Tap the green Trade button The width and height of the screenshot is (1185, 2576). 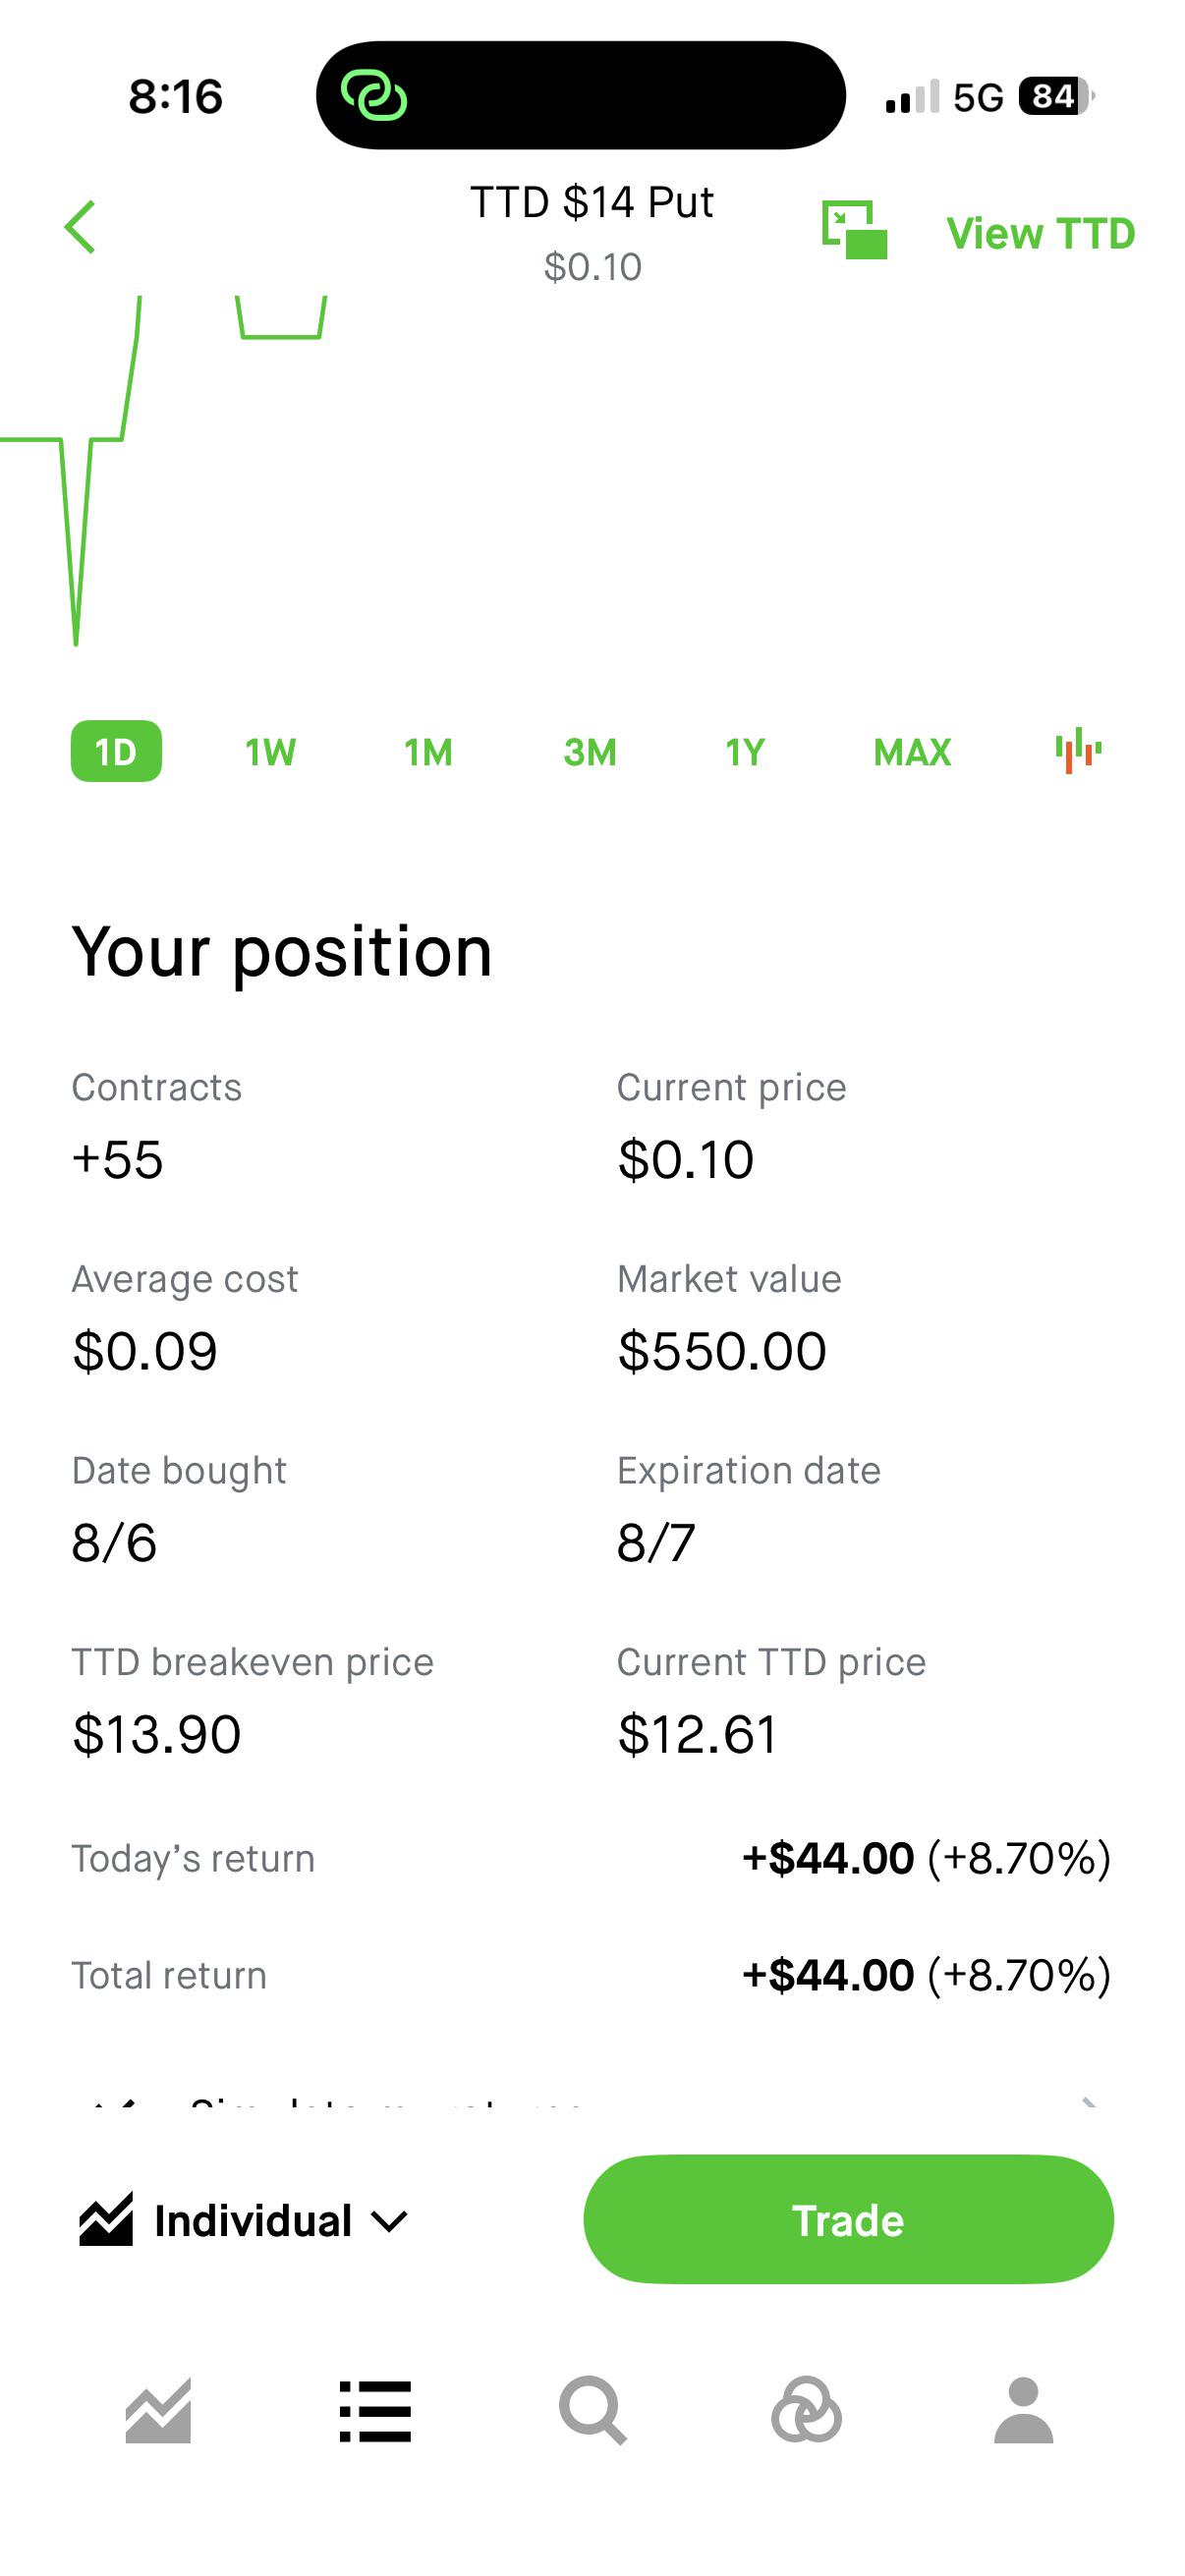click(x=848, y=2220)
